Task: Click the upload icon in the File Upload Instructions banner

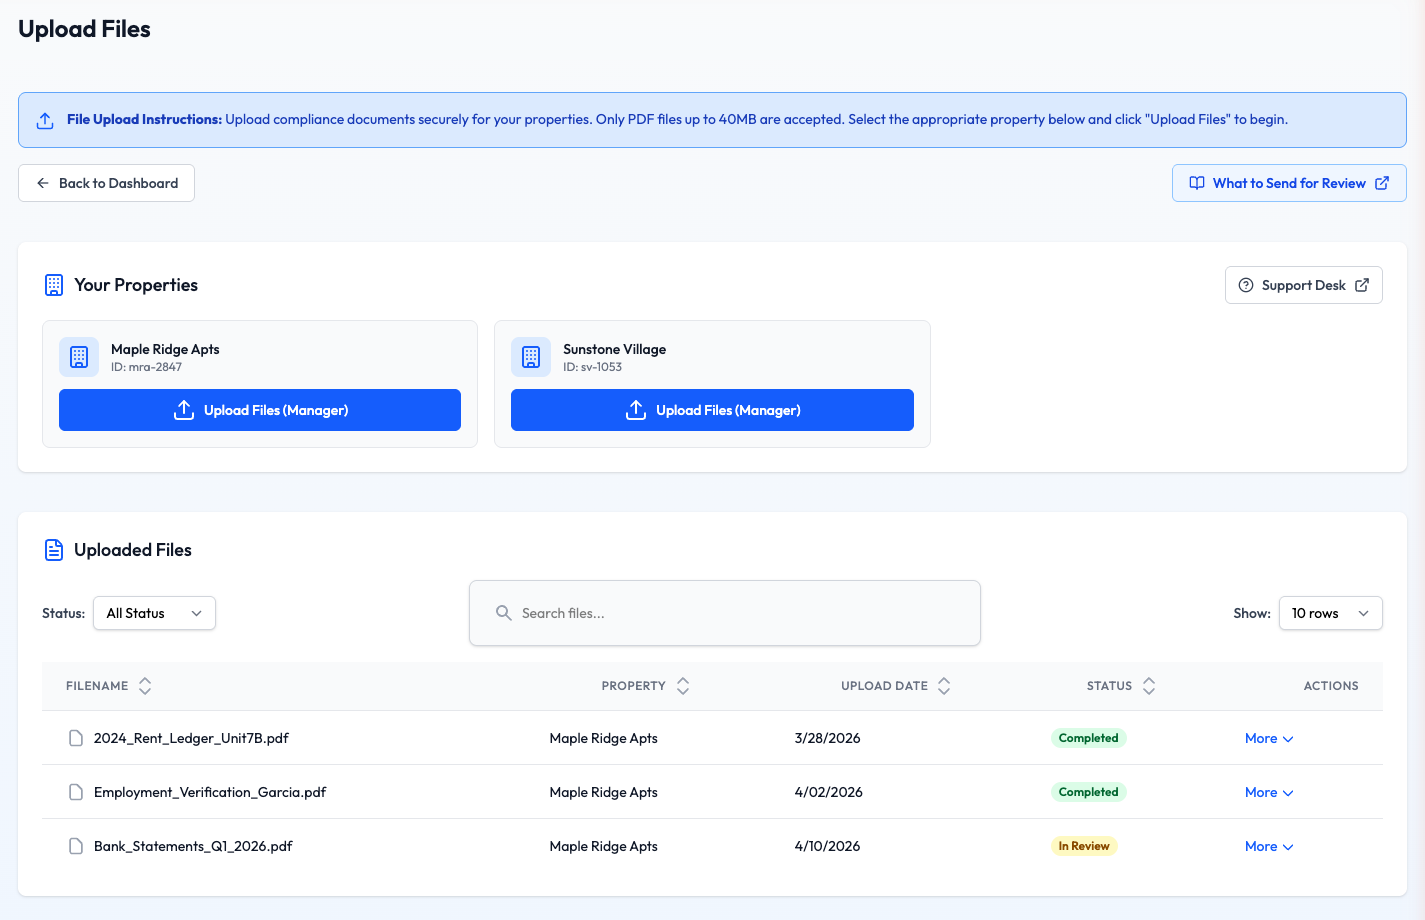Action: tap(43, 119)
